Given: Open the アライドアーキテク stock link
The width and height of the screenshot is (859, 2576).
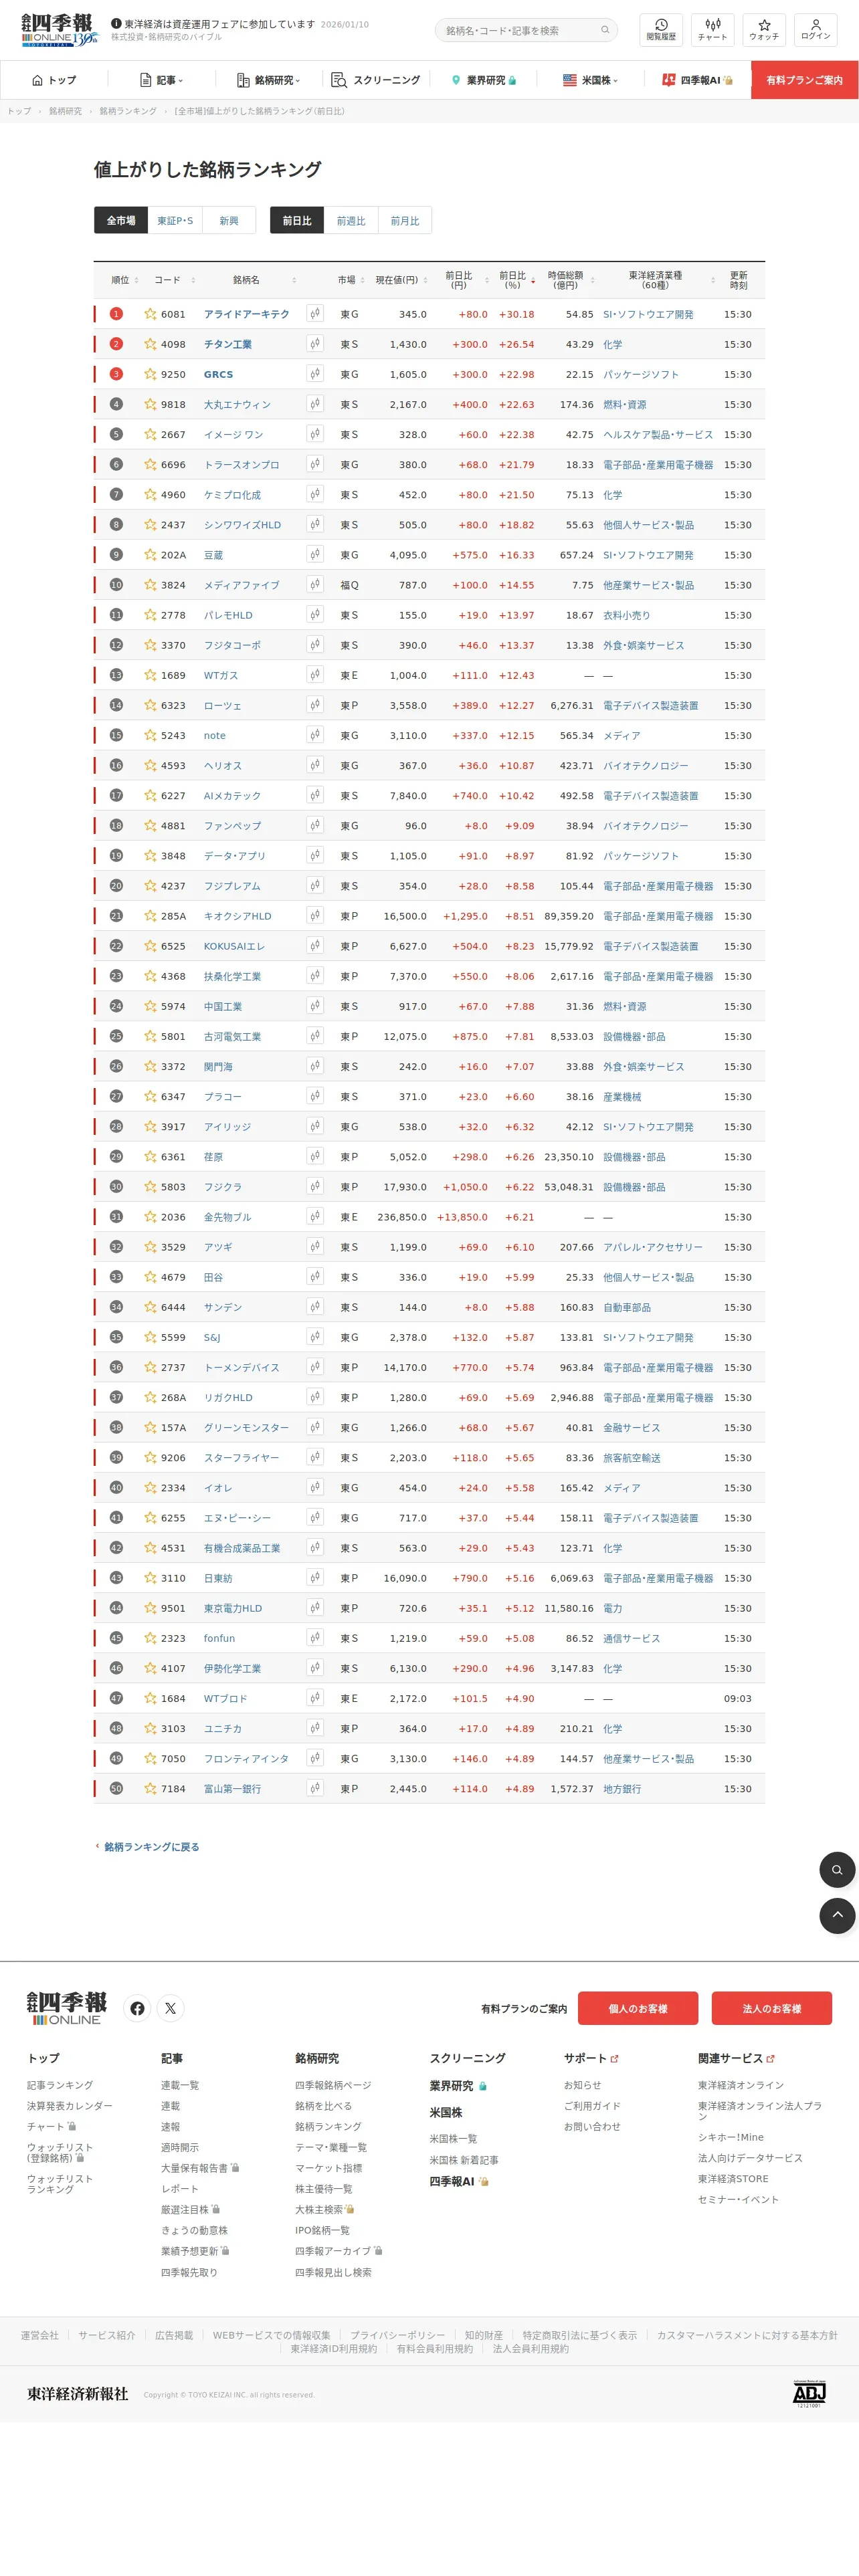Looking at the screenshot, I should tap(246, 314).
